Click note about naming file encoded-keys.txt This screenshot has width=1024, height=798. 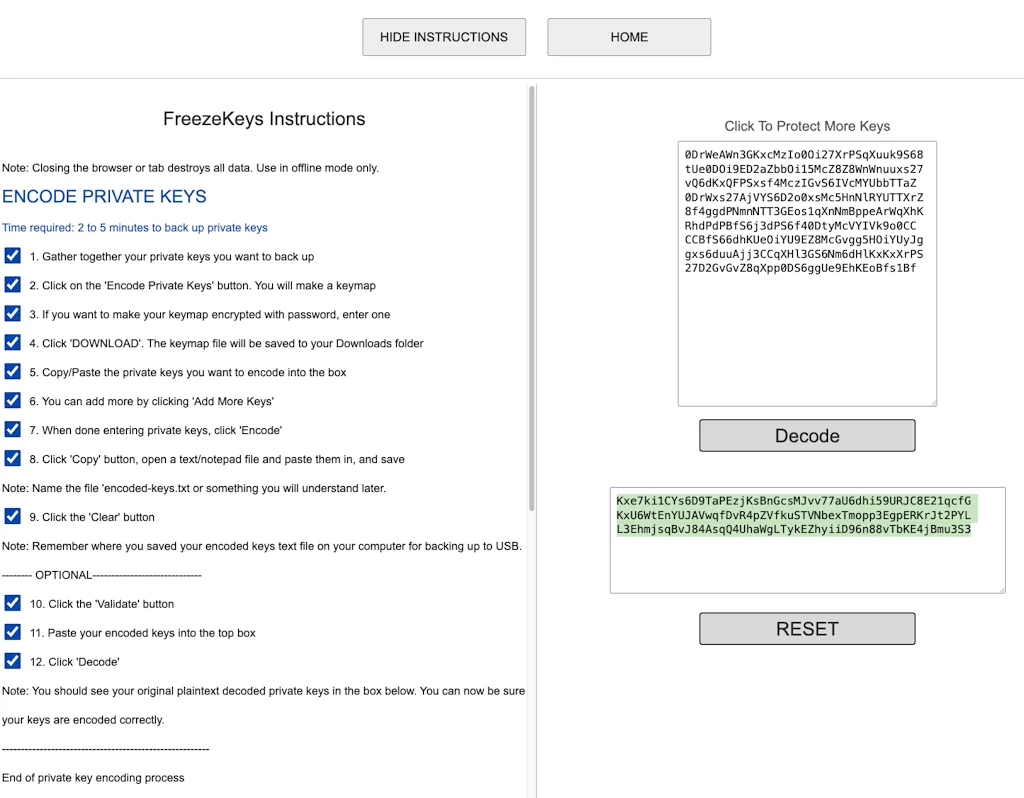point(194,488)
